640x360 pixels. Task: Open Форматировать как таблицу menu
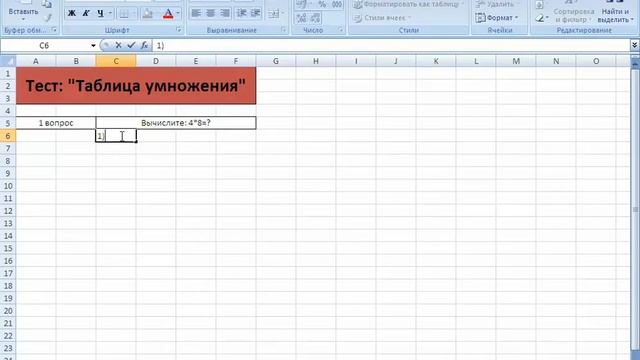click(408, 4)
